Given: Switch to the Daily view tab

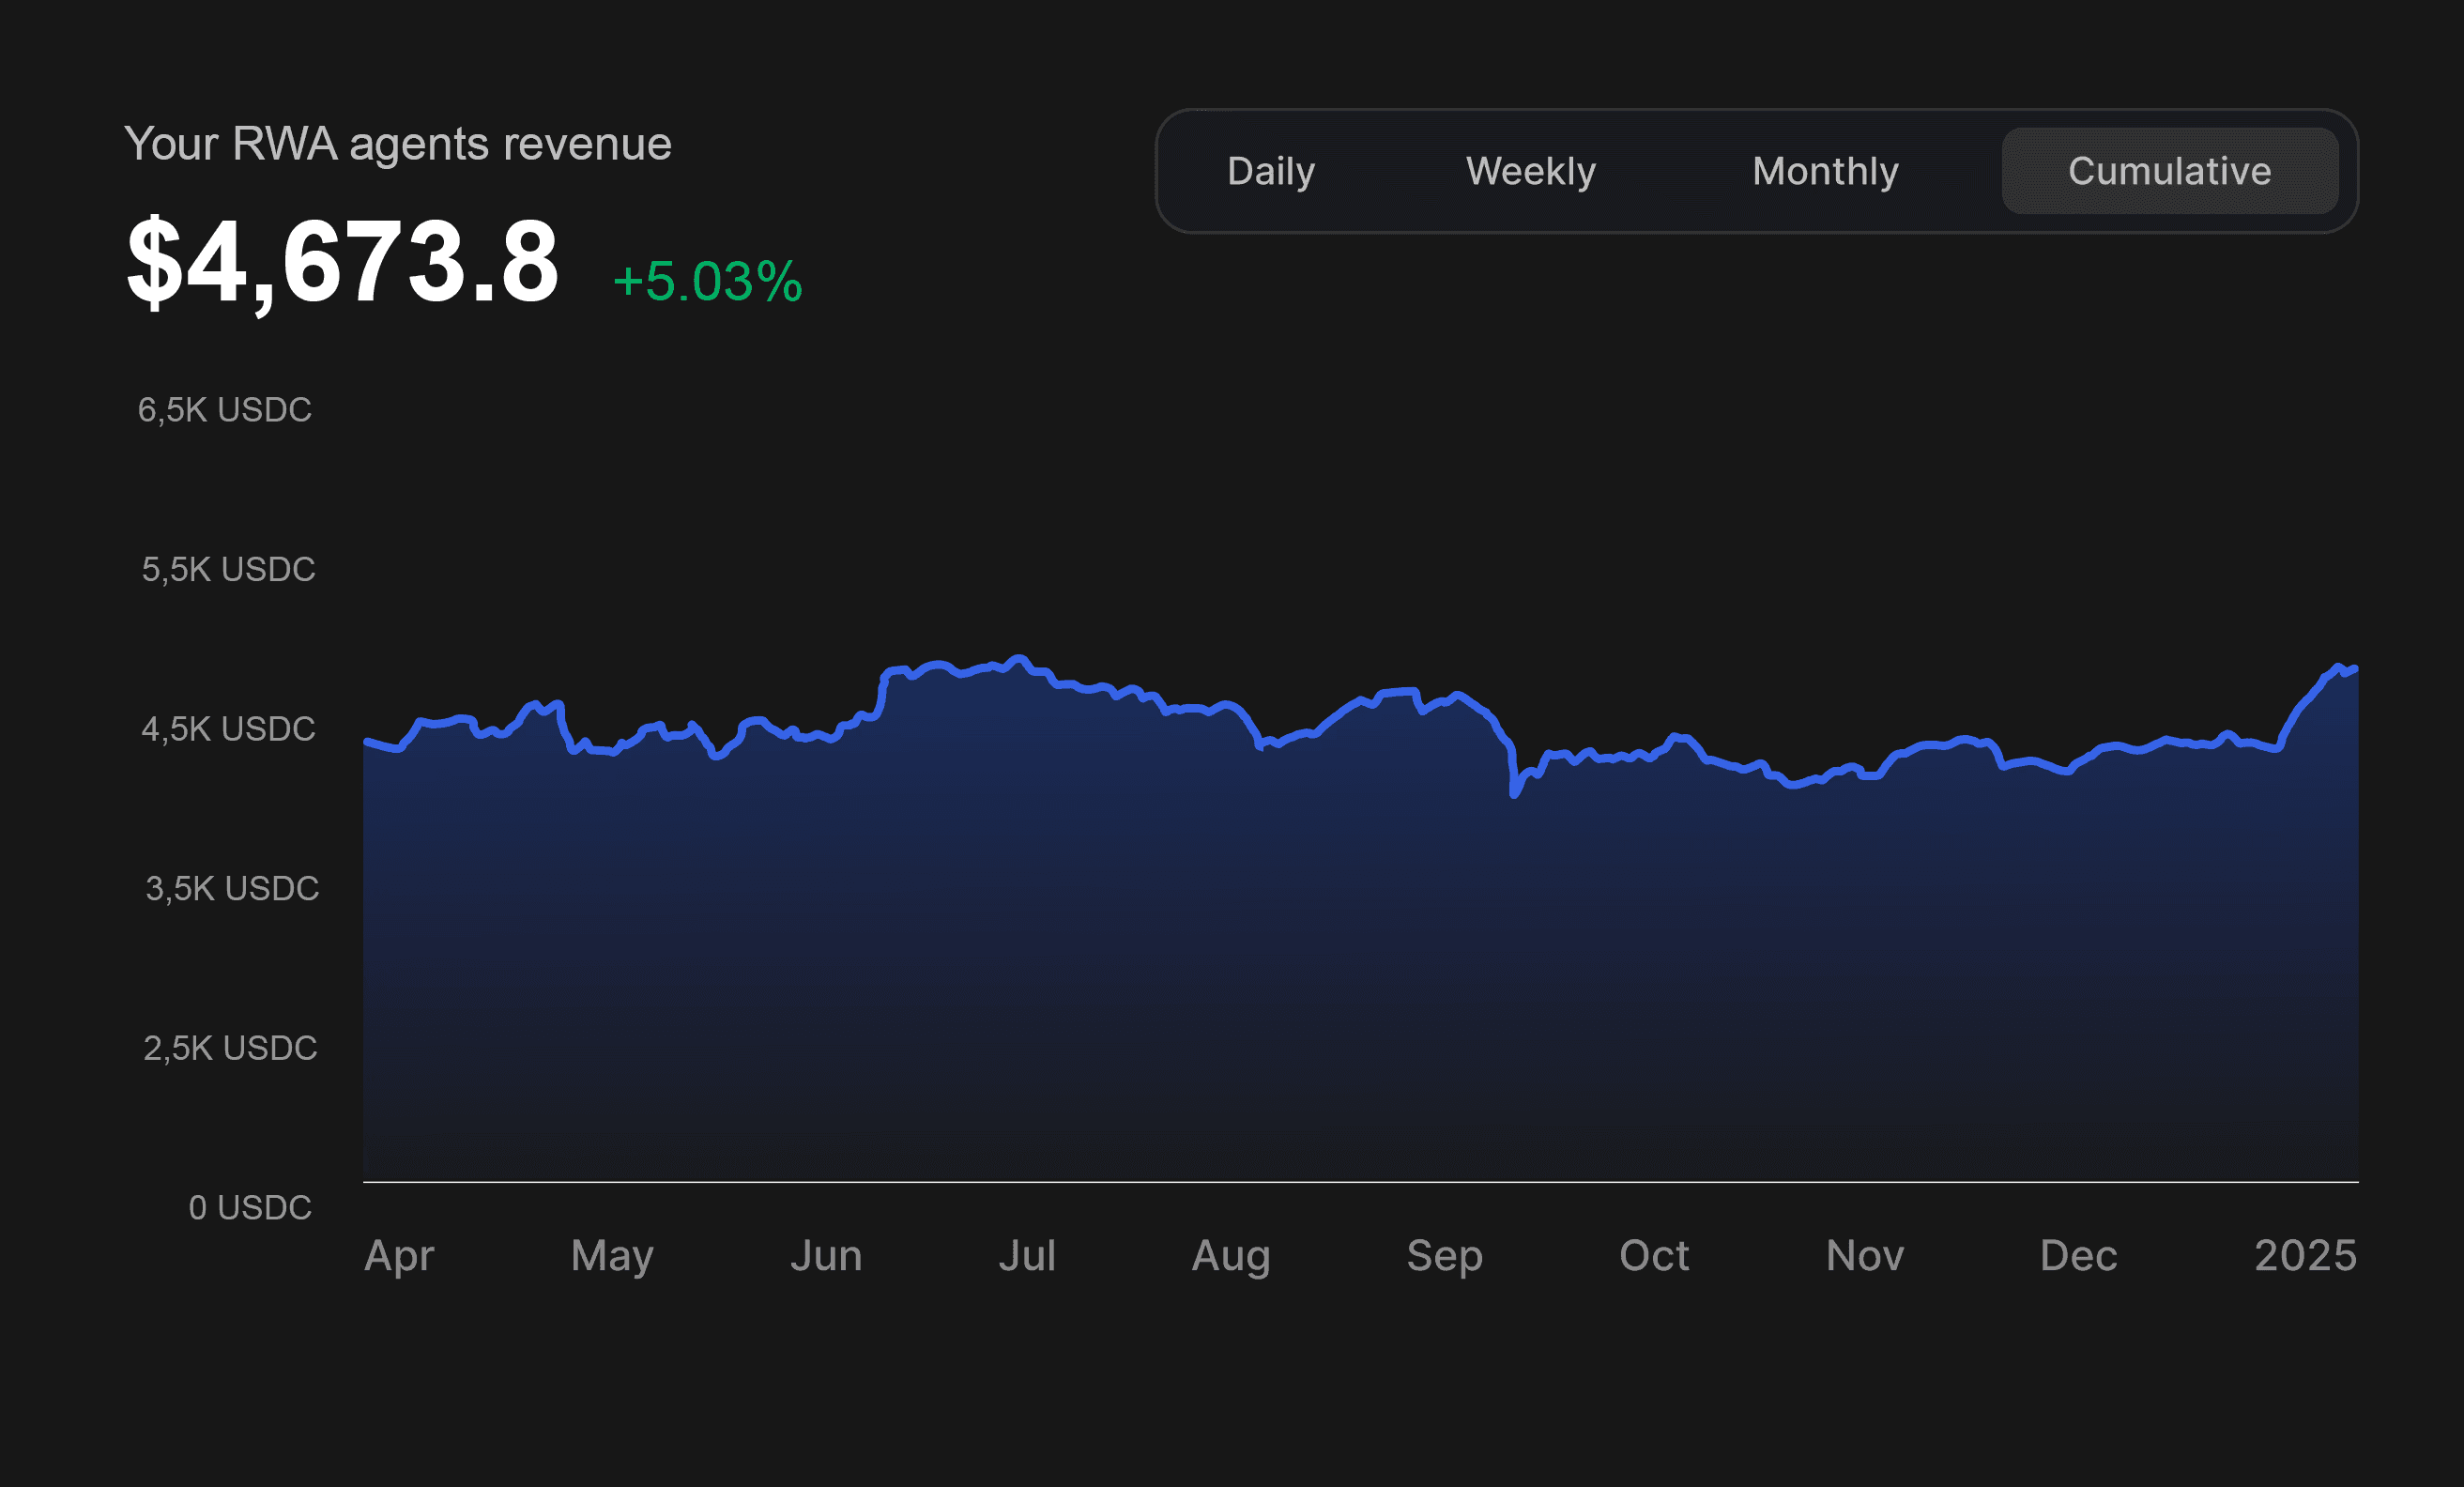Looking at the screenshot, I should pos(1270,171).
